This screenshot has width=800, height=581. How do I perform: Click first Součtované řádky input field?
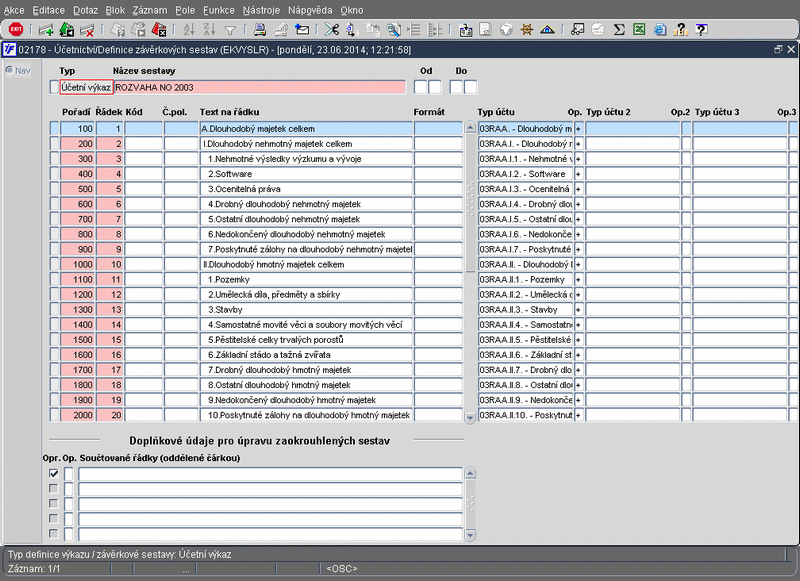(270, 474)
